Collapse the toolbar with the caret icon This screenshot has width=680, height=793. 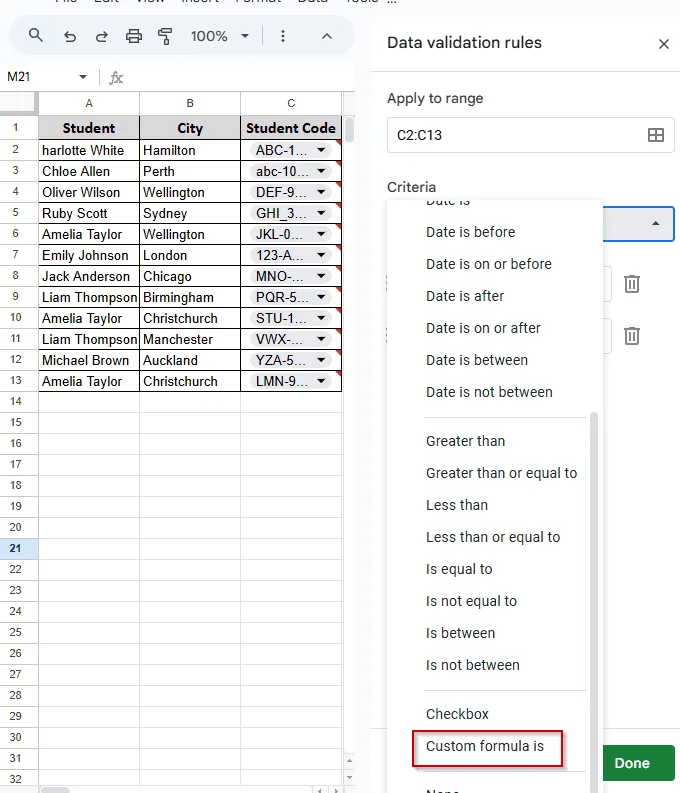(x=327, y=36)
